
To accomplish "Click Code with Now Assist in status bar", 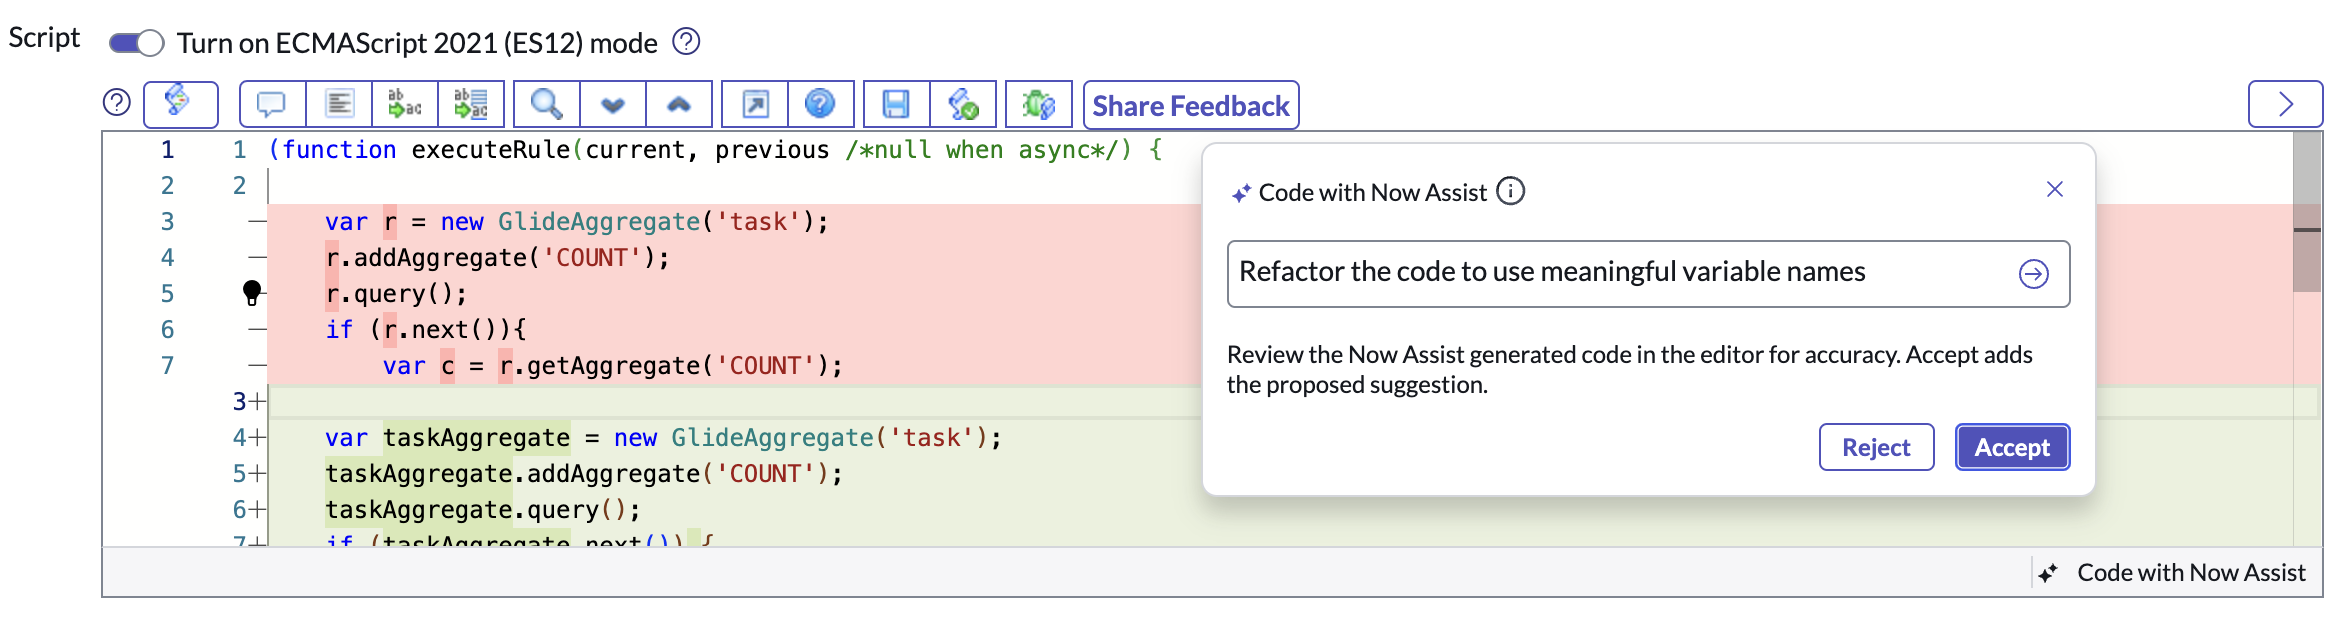I will pos(2172,573).
